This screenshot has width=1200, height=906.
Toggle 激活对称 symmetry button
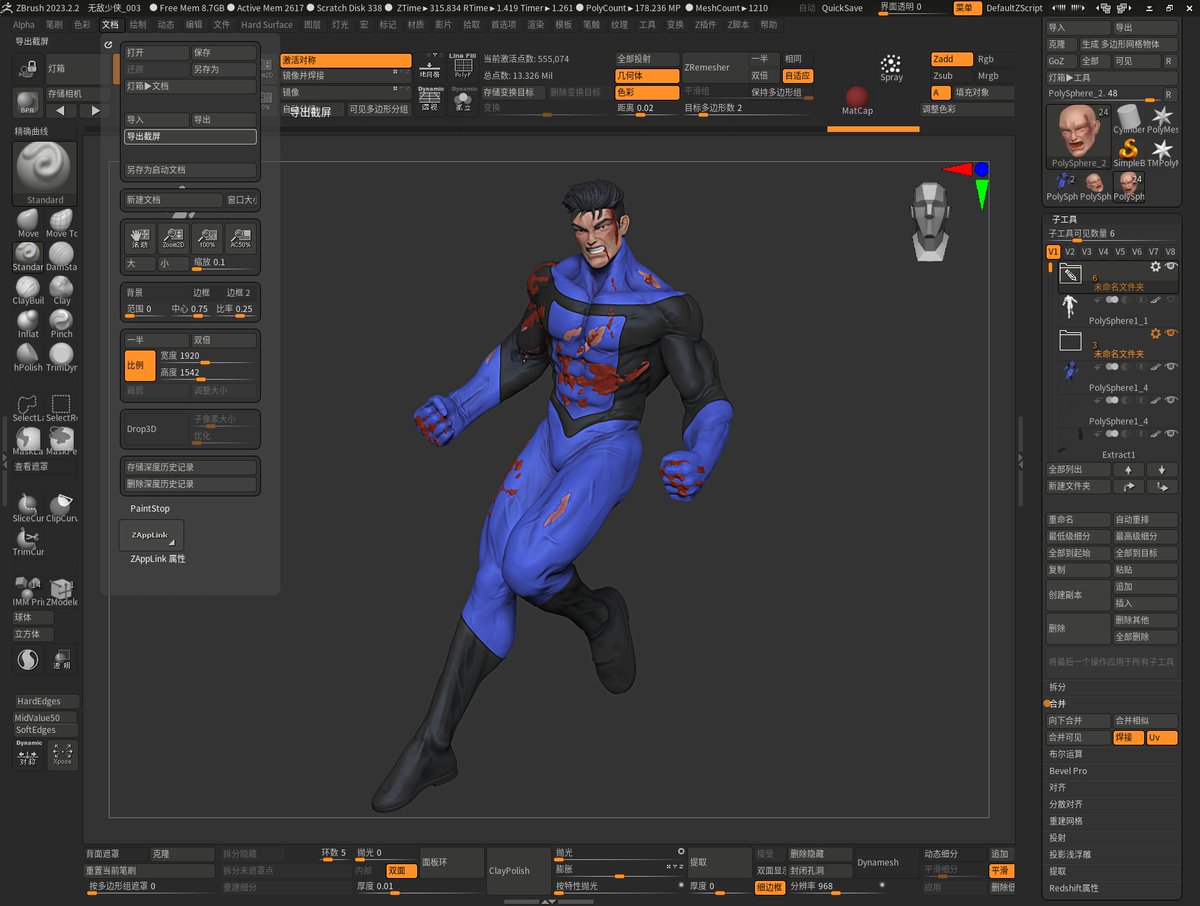coord(346,60)
